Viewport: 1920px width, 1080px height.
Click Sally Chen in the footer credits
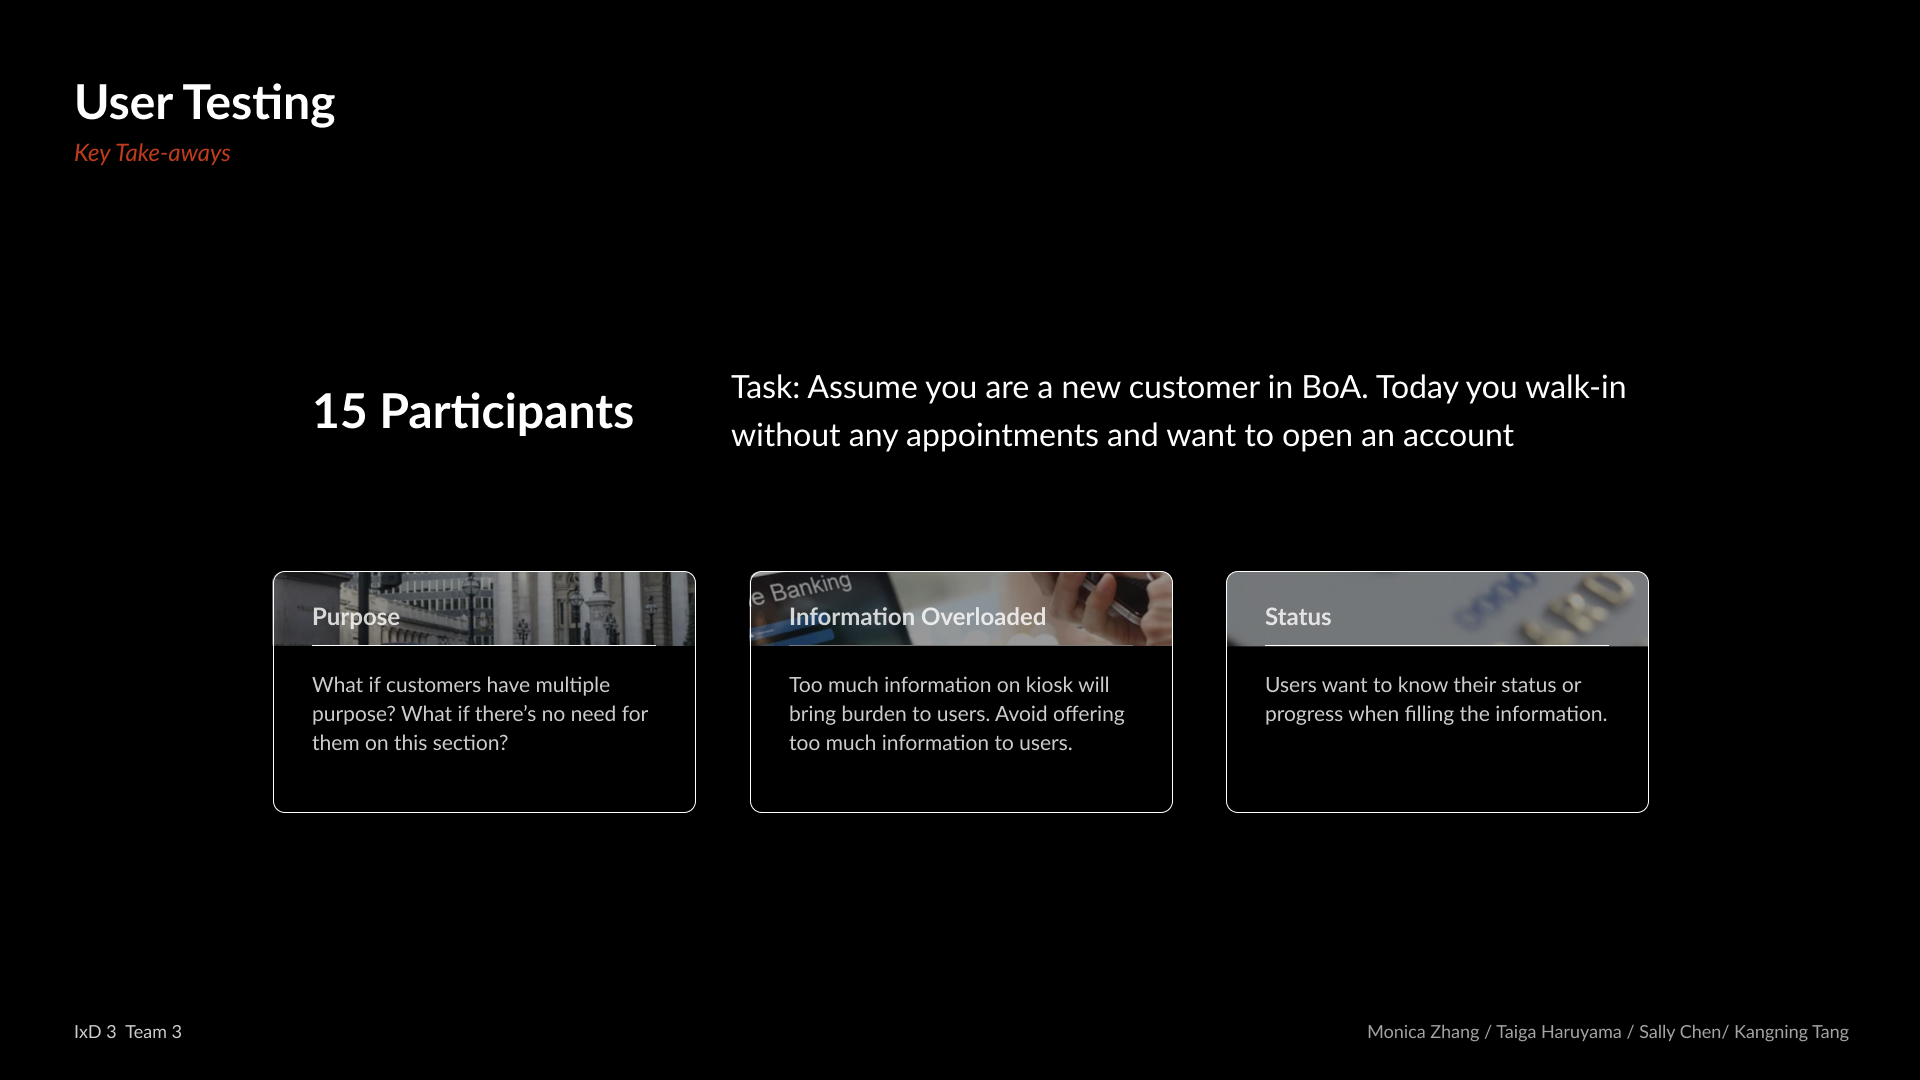coord(1679,1032)
